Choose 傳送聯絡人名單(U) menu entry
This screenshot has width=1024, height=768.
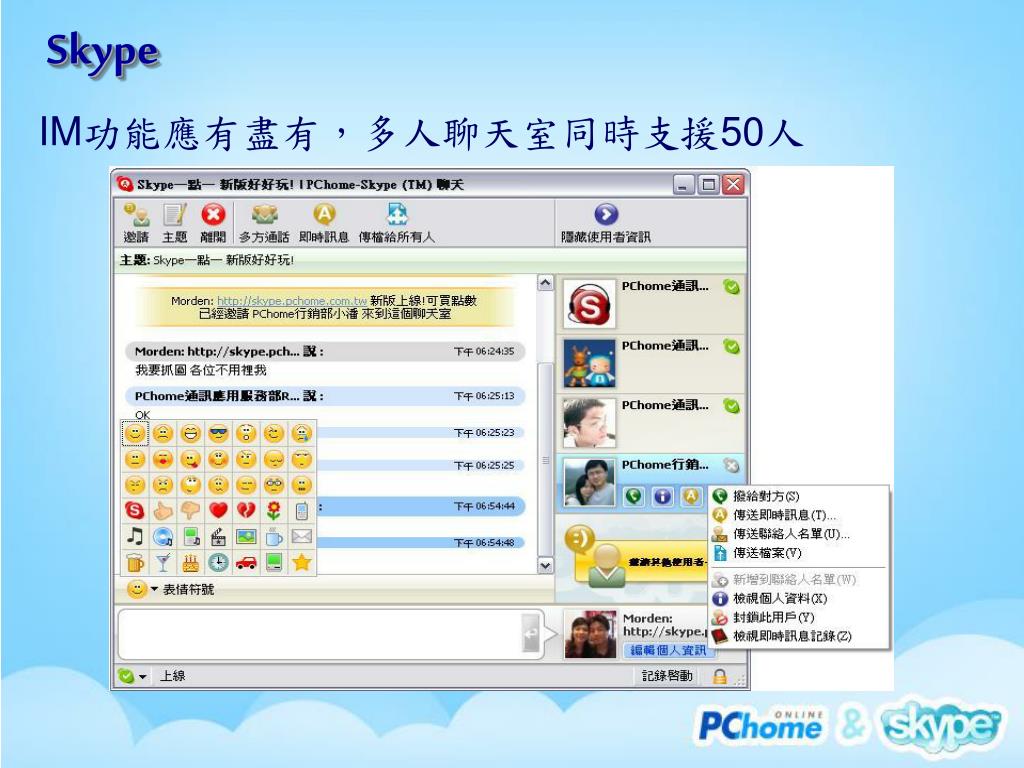point(798,534)
